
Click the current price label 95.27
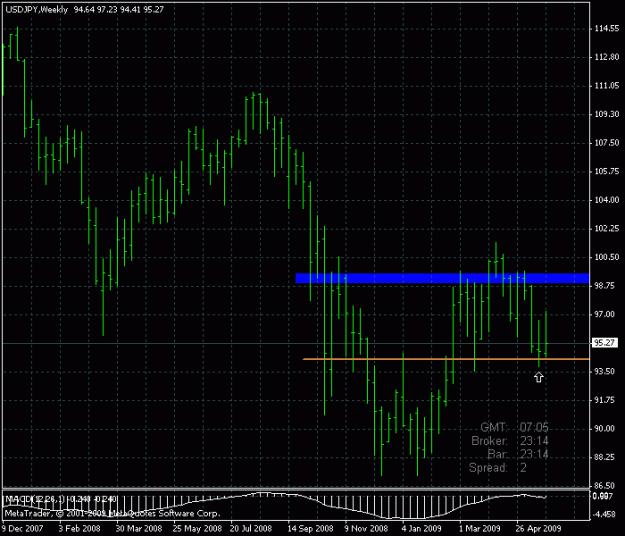point(605,343)
